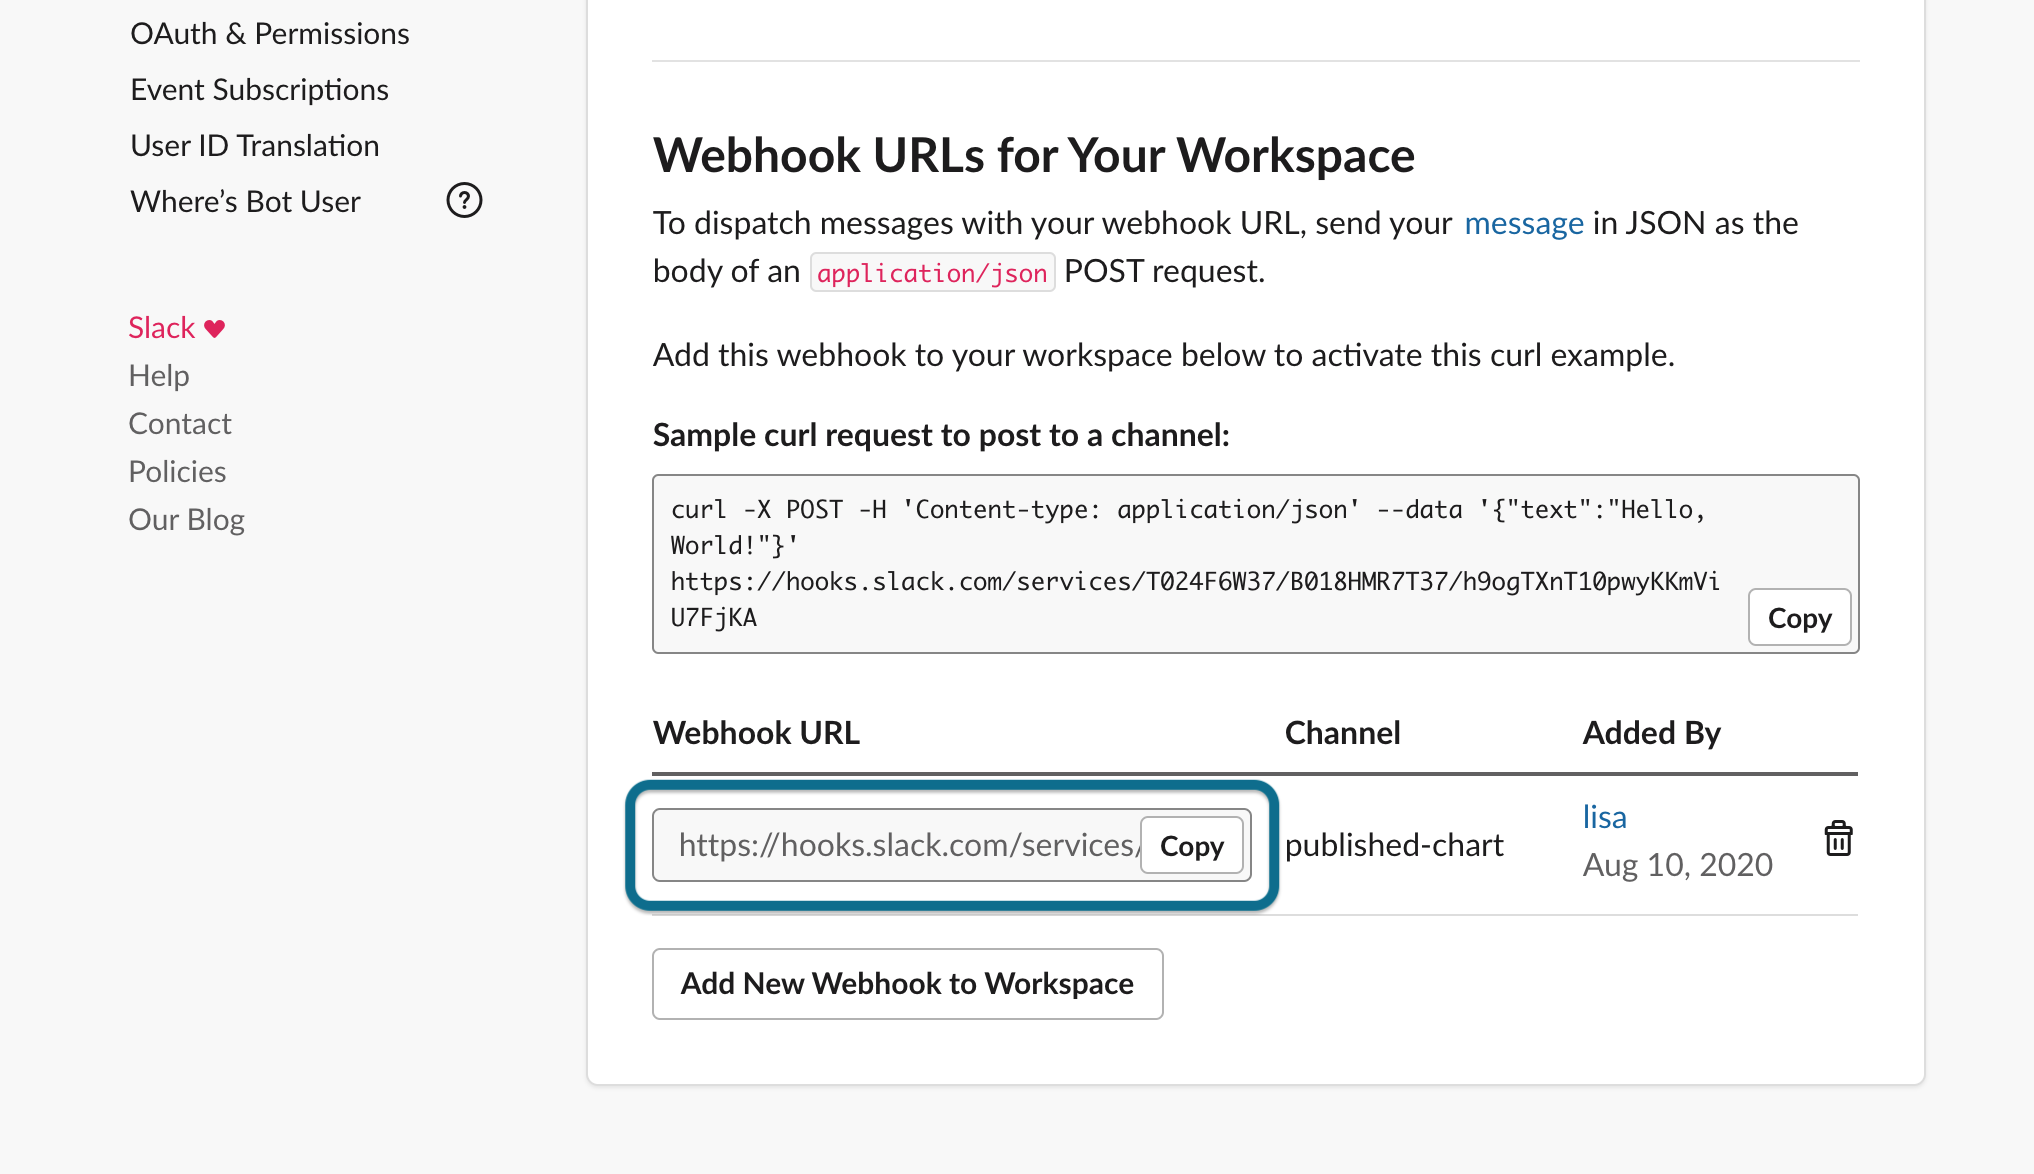Viewport: 2034px width, 1174px height.
Task: Click the help question mark icon
Action: click(x=464, y=201)
